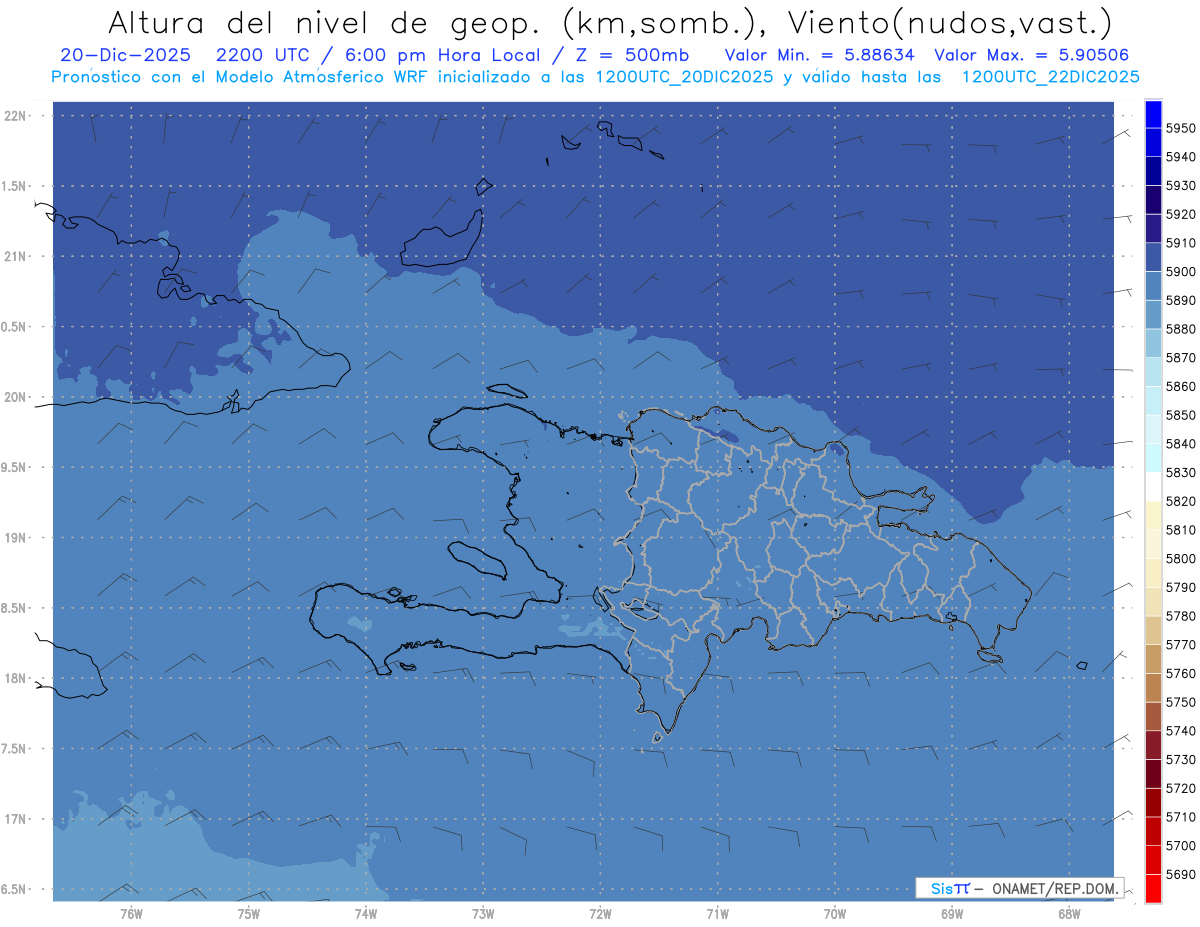Click the '69W' longitude label
Image resolution: width=1200 pixels, height=927 pixels.
952,914
